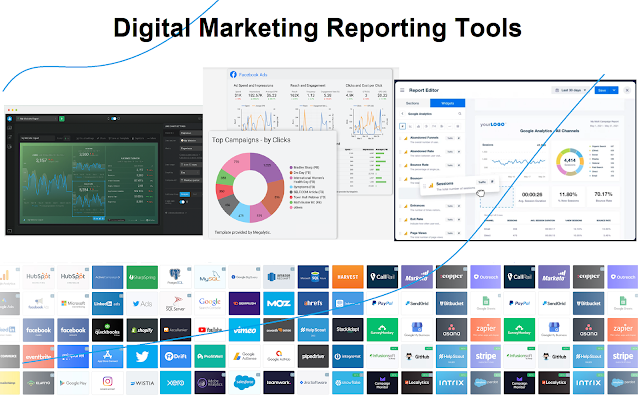The image size is (640, 400).
Task: Check the Abandoned Rate widget box
Action: pos(458,152)
